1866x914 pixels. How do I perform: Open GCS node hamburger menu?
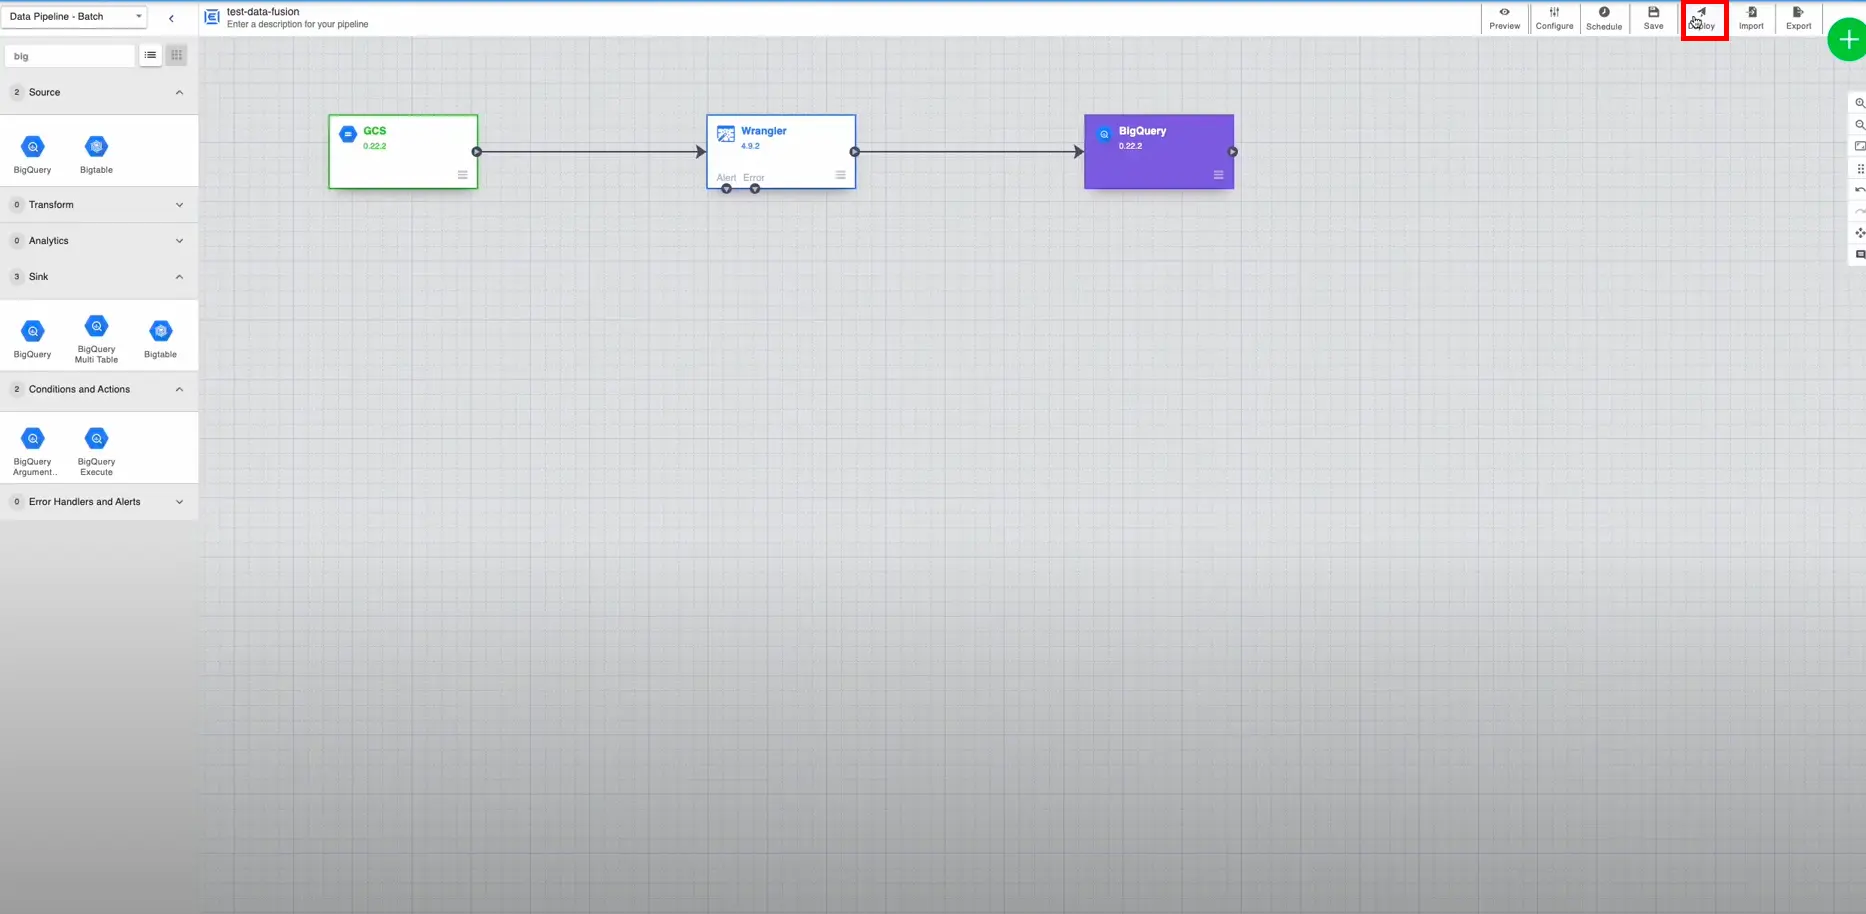pyautogui.click(x=462, y=175)
